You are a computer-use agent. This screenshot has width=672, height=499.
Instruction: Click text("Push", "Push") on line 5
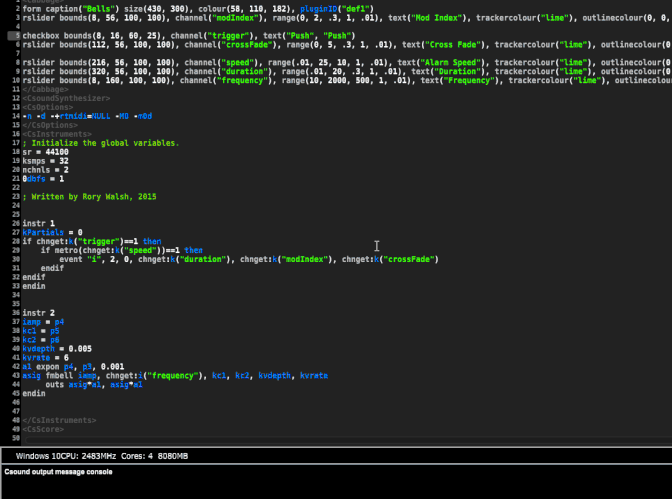click(x=307, y=36)
